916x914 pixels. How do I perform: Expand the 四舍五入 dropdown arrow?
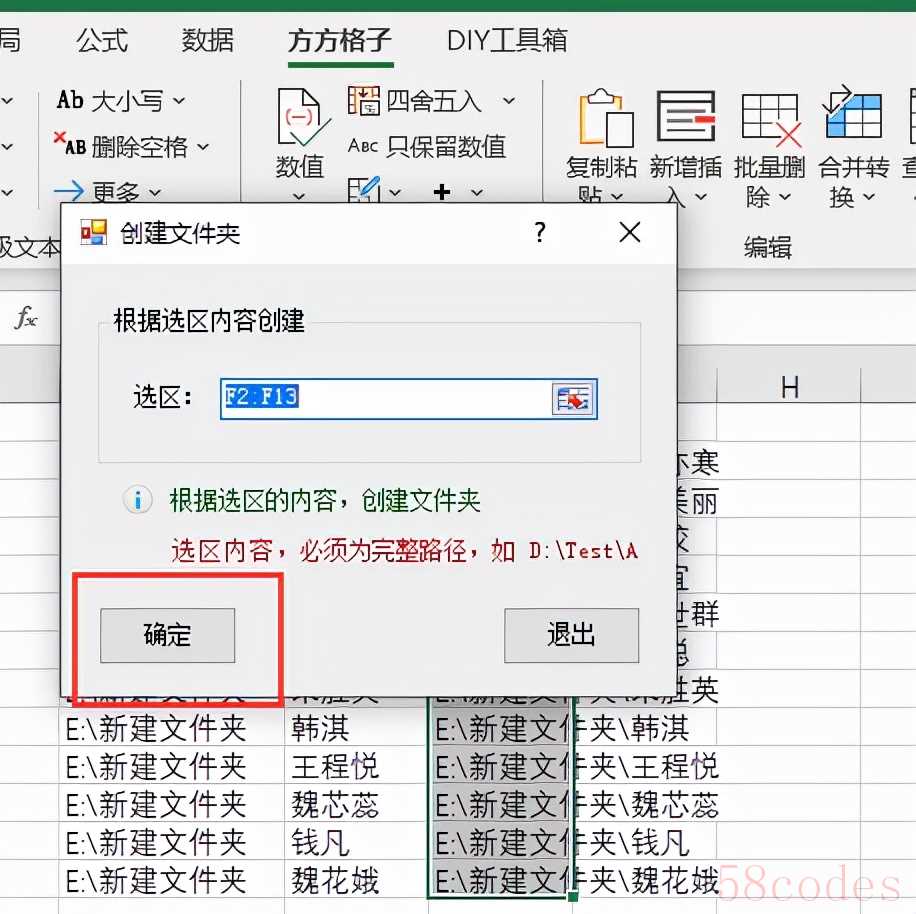tap(508, 101)
